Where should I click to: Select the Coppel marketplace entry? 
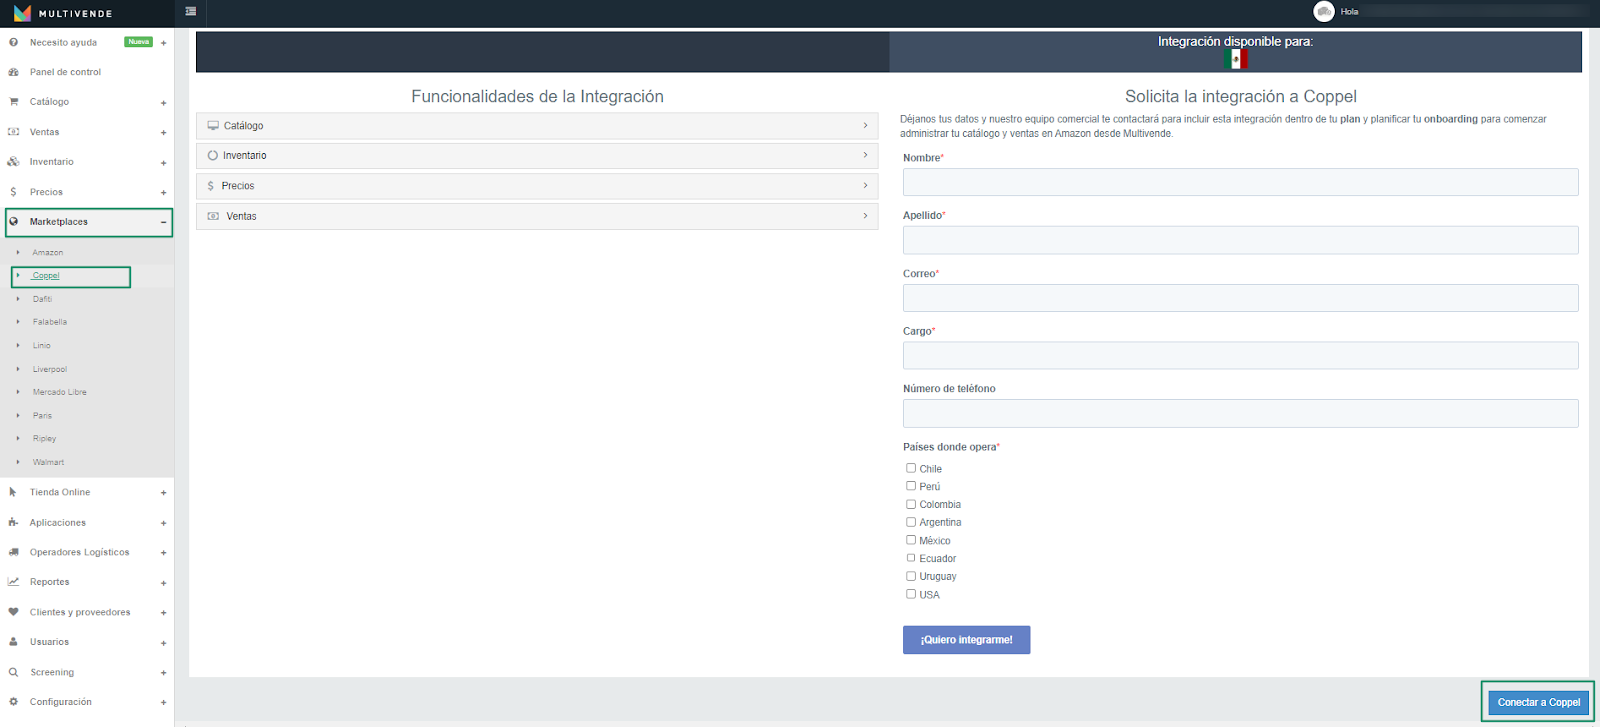[46, 276]
